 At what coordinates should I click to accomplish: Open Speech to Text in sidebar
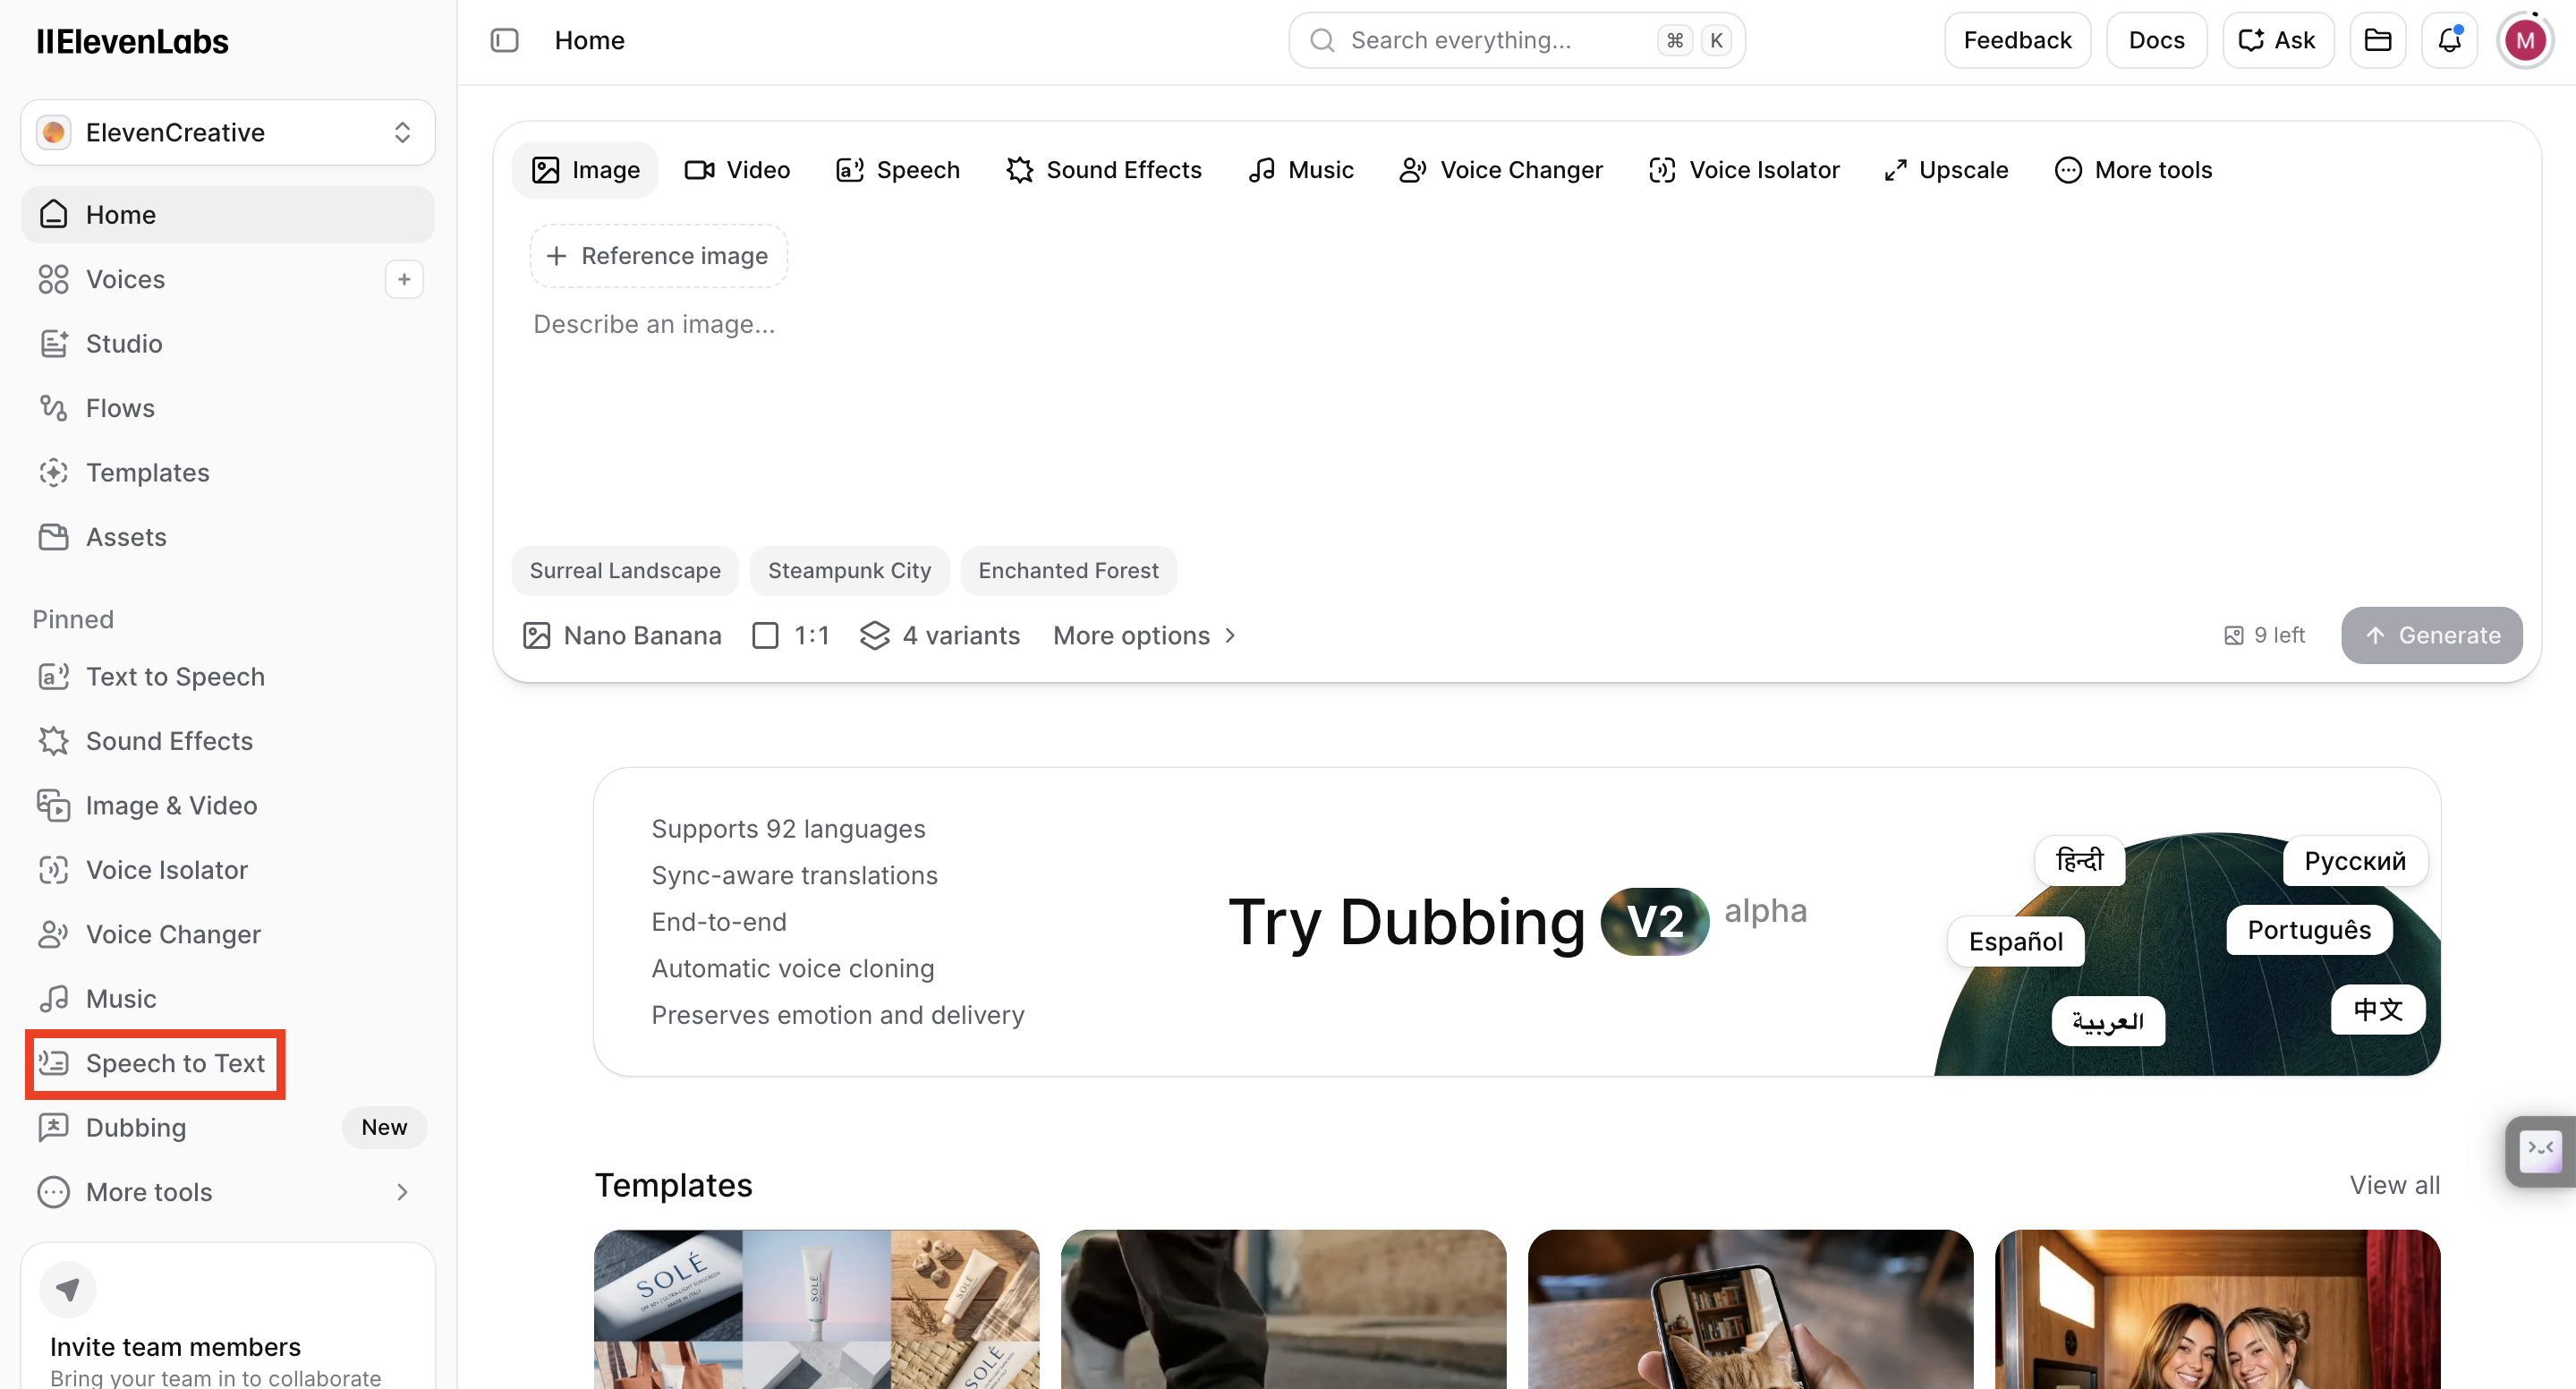155,1064
